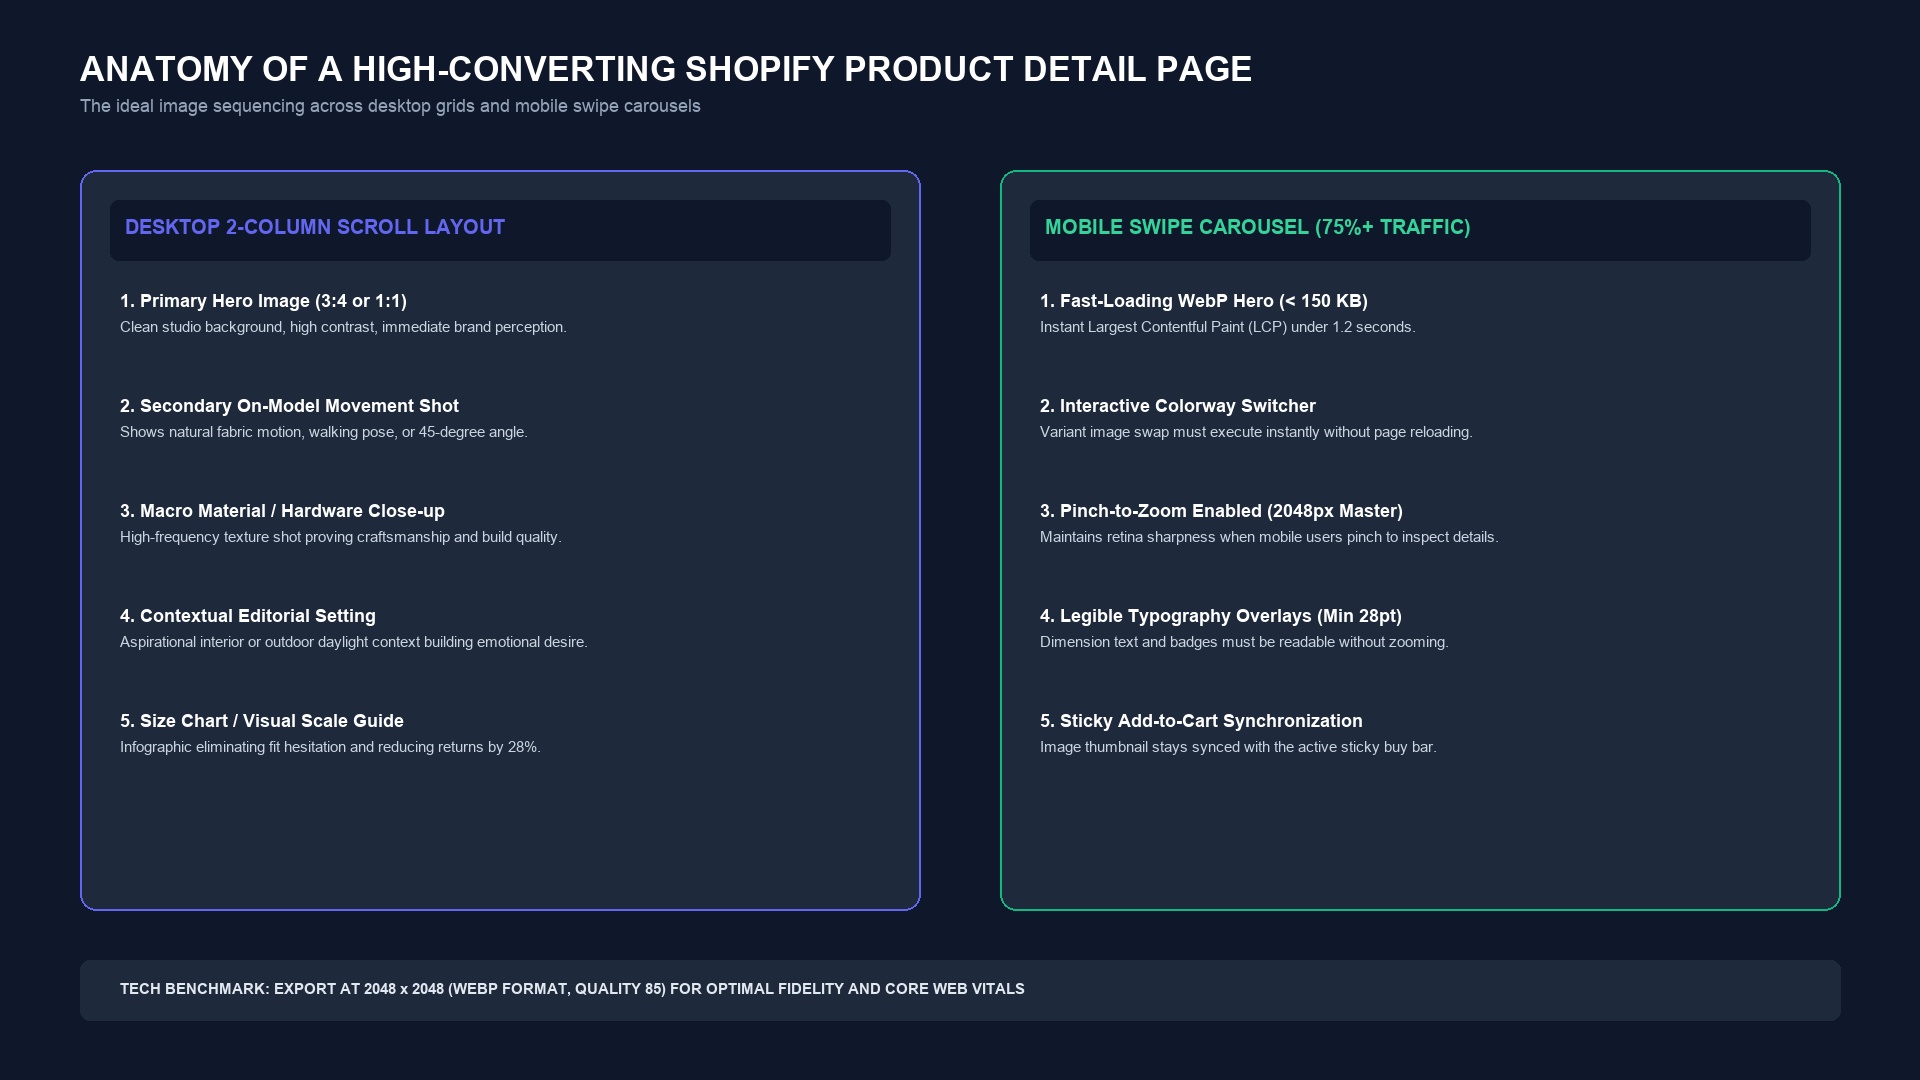Select '1. Fast-Loading WebP Hero (< 150 KB)'
This screenshot has height=1080, width=1920.
tap(1204, 301)
